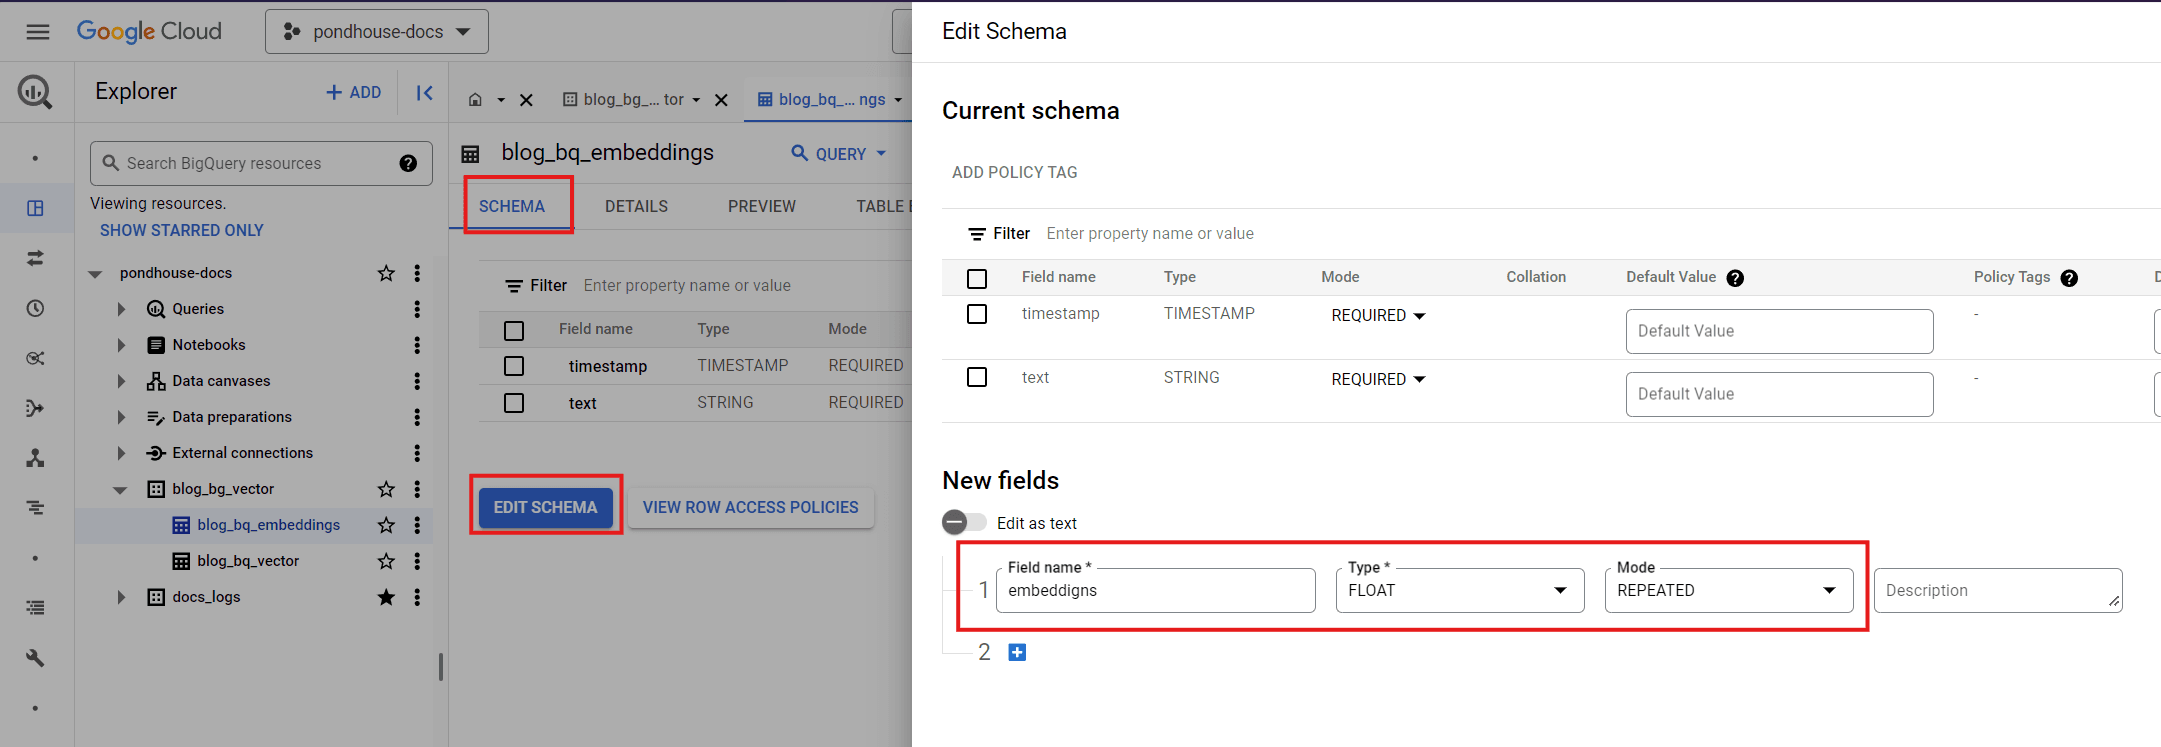Collapse the pondhouse-docs tree node
Viewport: 2161px width, 747px height.
point(95,273)
